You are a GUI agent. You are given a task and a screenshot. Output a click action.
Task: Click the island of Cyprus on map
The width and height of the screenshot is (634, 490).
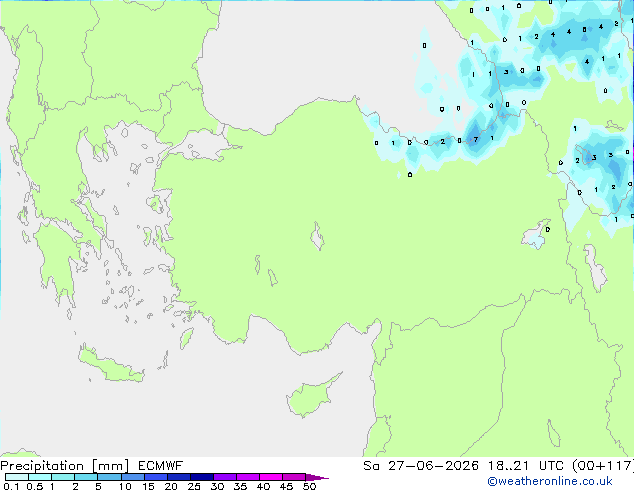click(x=311, y=397)
